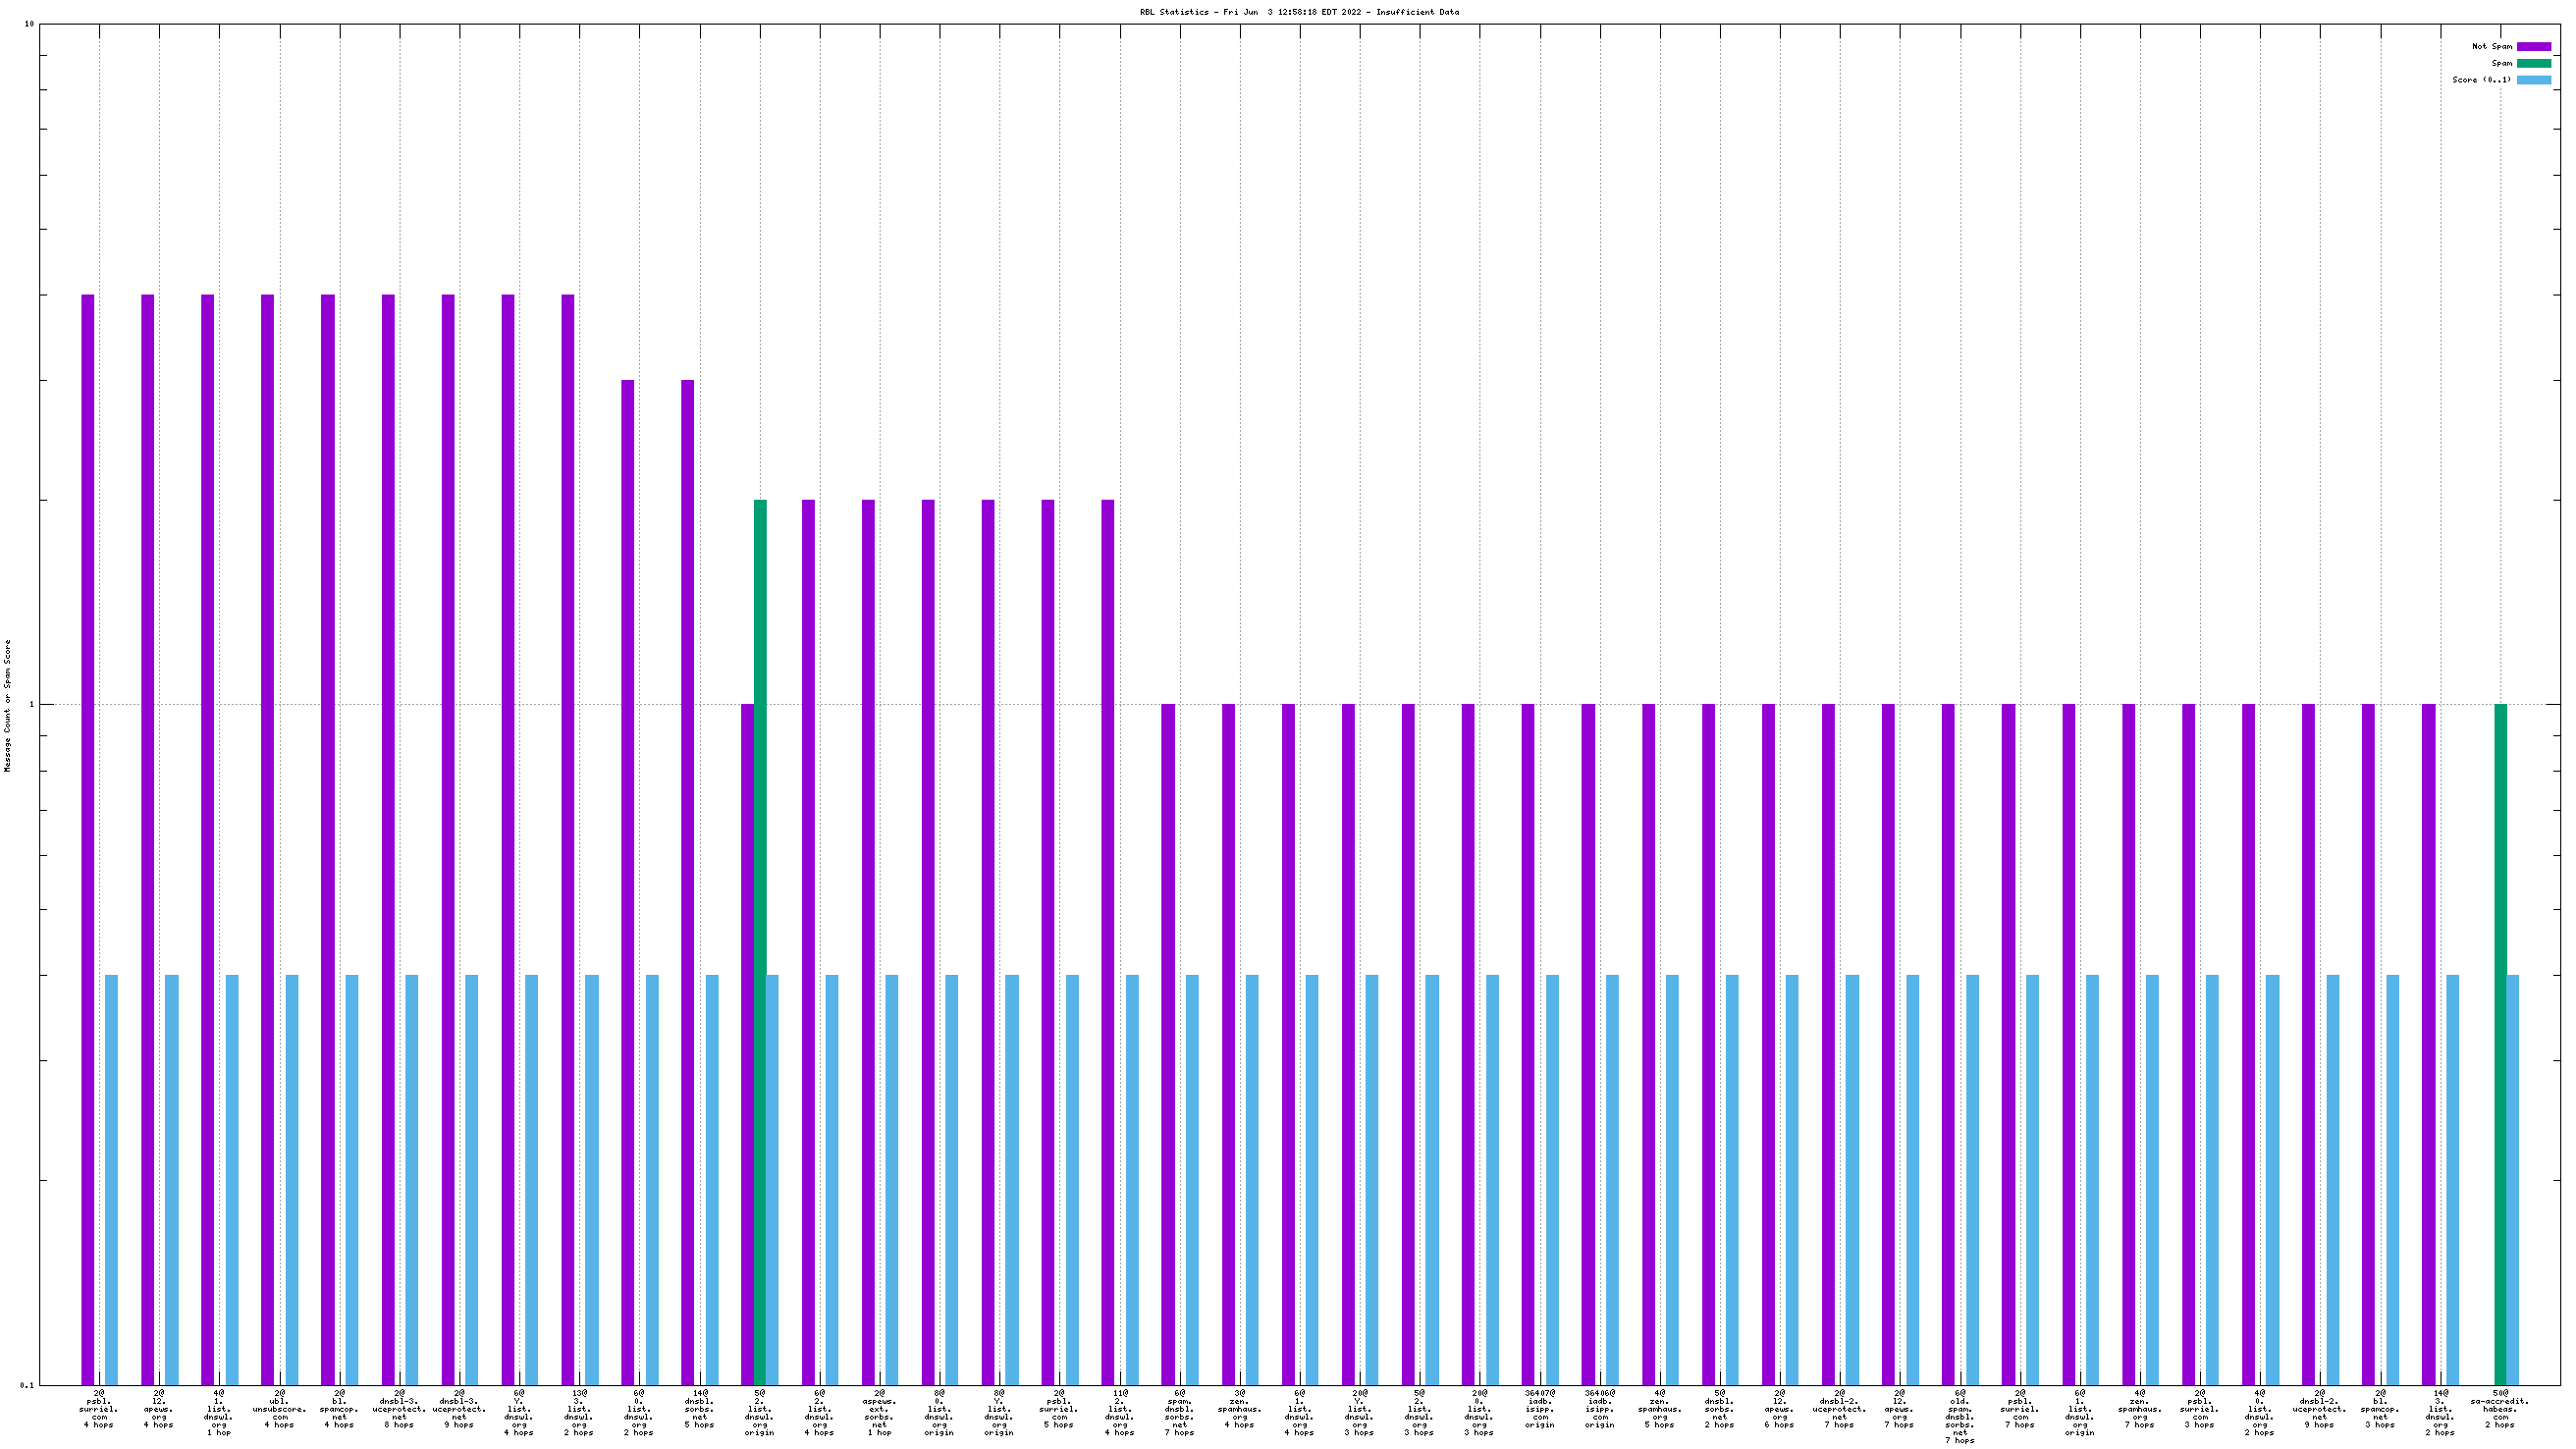2576x1449 pixels.
Task: Click the 'dnsbl-3.uceprotect.net 9 hops' axis label
Action: [x=459, y=1408]
